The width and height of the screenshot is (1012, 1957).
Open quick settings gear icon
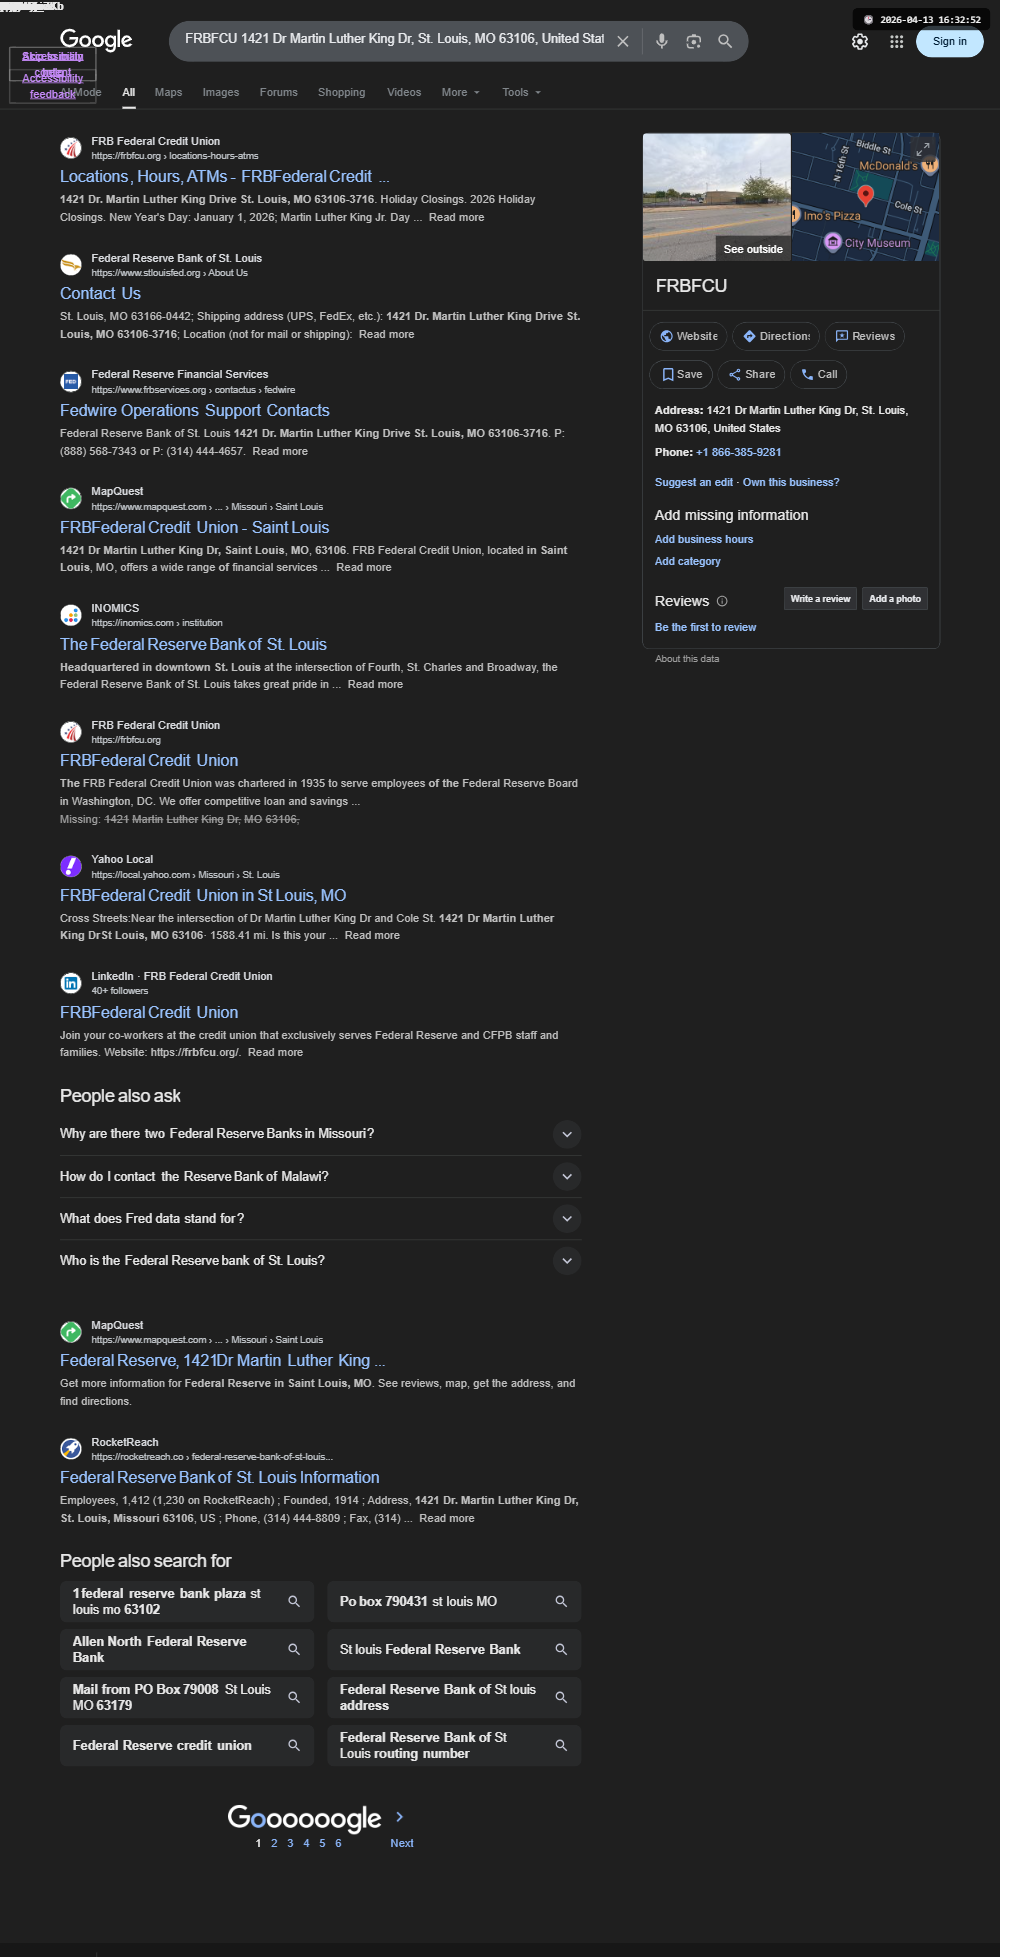pyautogui.click(x=859, y=41)
